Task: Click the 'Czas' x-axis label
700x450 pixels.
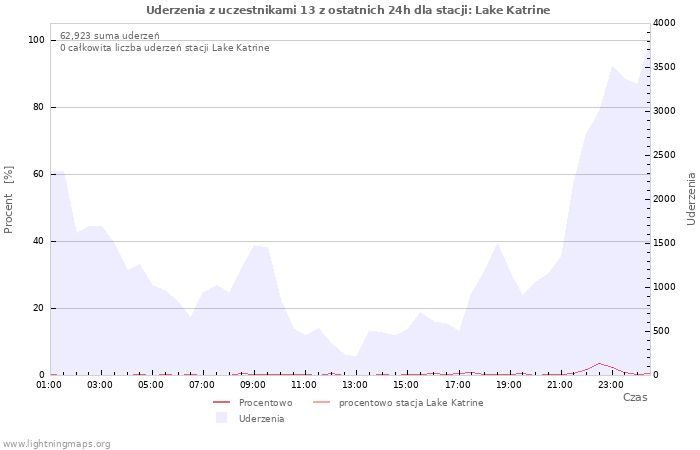Action: tap(634, 397)
